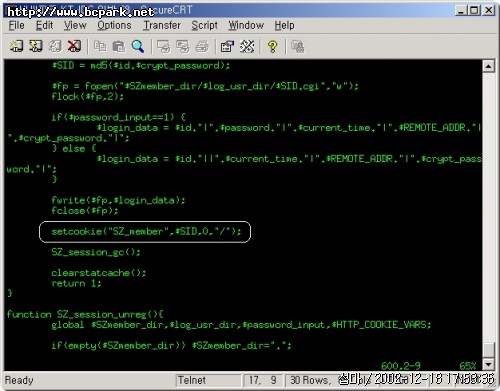Click the vertical scrollbar thumb
The width and height of the screenshot is (500, 391).
click(x=488, y=350)
